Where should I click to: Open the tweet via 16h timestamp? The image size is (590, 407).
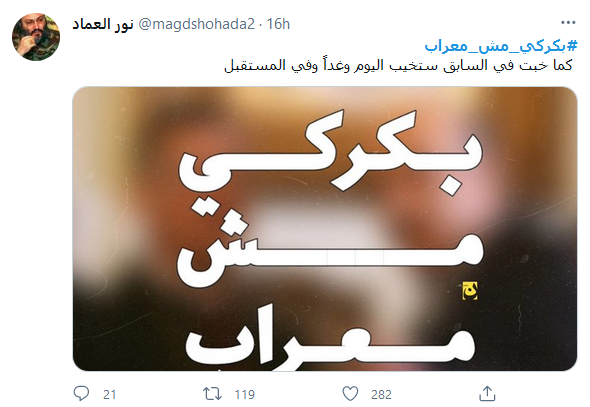(278, 24)
